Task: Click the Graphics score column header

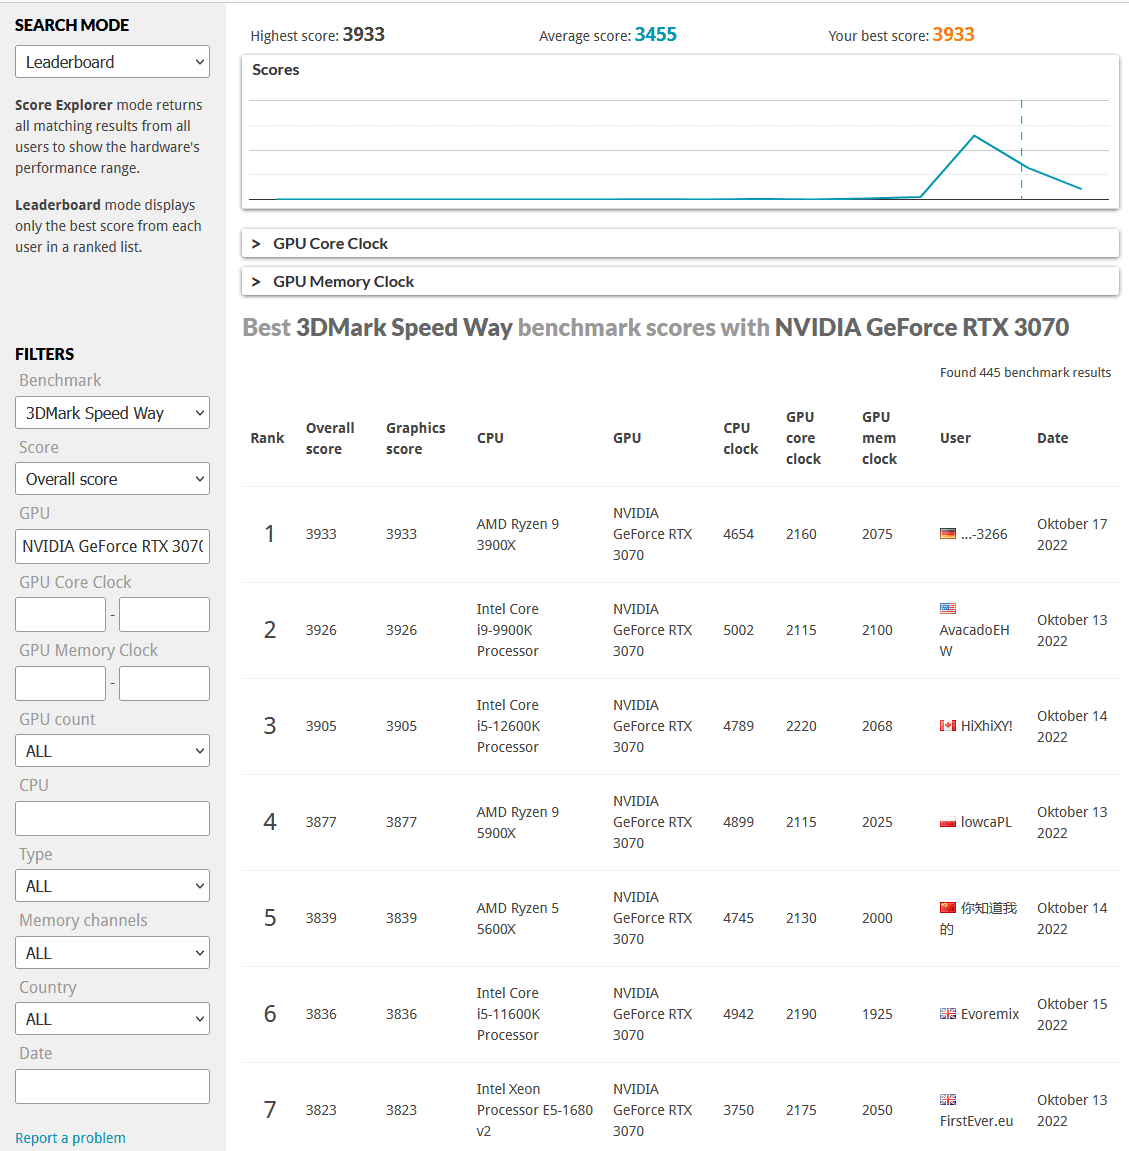Action: pyautogui.click(x=415, y=438)
